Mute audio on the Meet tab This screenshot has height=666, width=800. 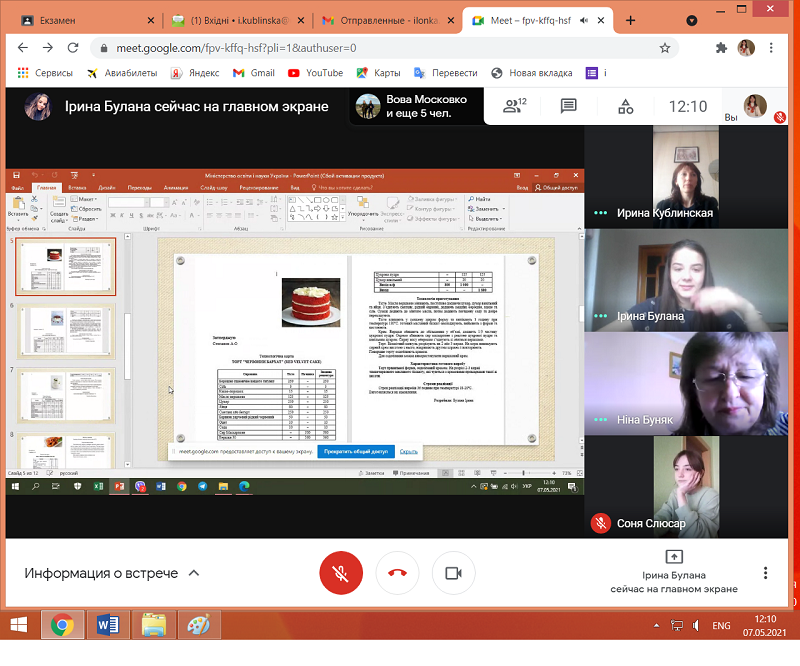pyautogui.click(x=584, y=20)
